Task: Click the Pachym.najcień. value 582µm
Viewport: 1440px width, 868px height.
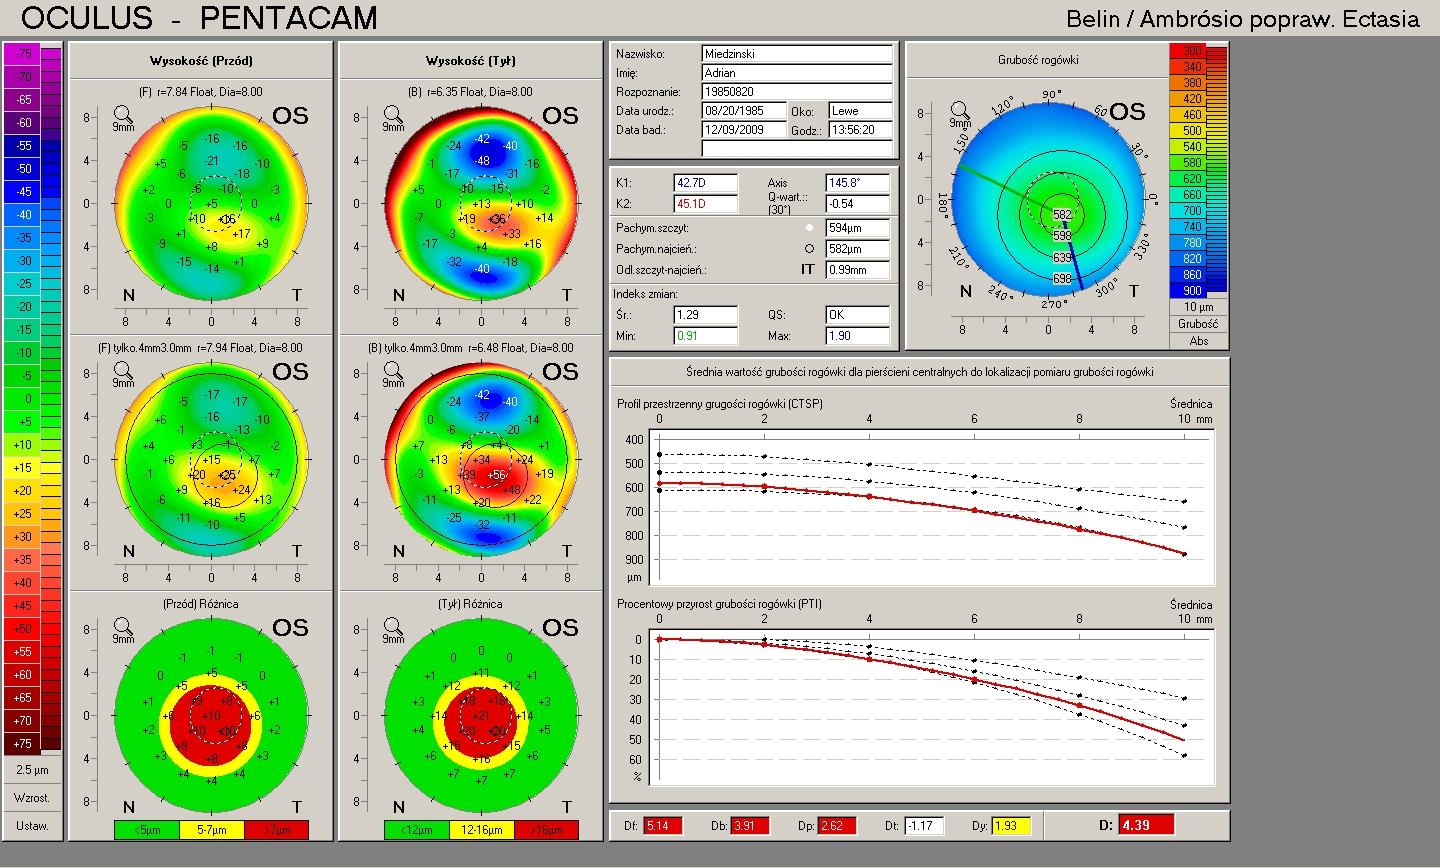Action: (858, 249)
